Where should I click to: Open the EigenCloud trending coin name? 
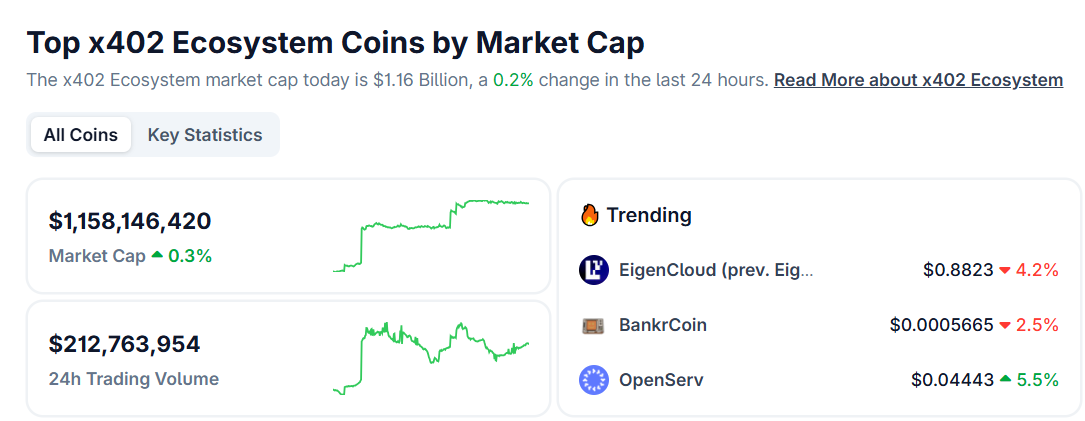[716, 270]
